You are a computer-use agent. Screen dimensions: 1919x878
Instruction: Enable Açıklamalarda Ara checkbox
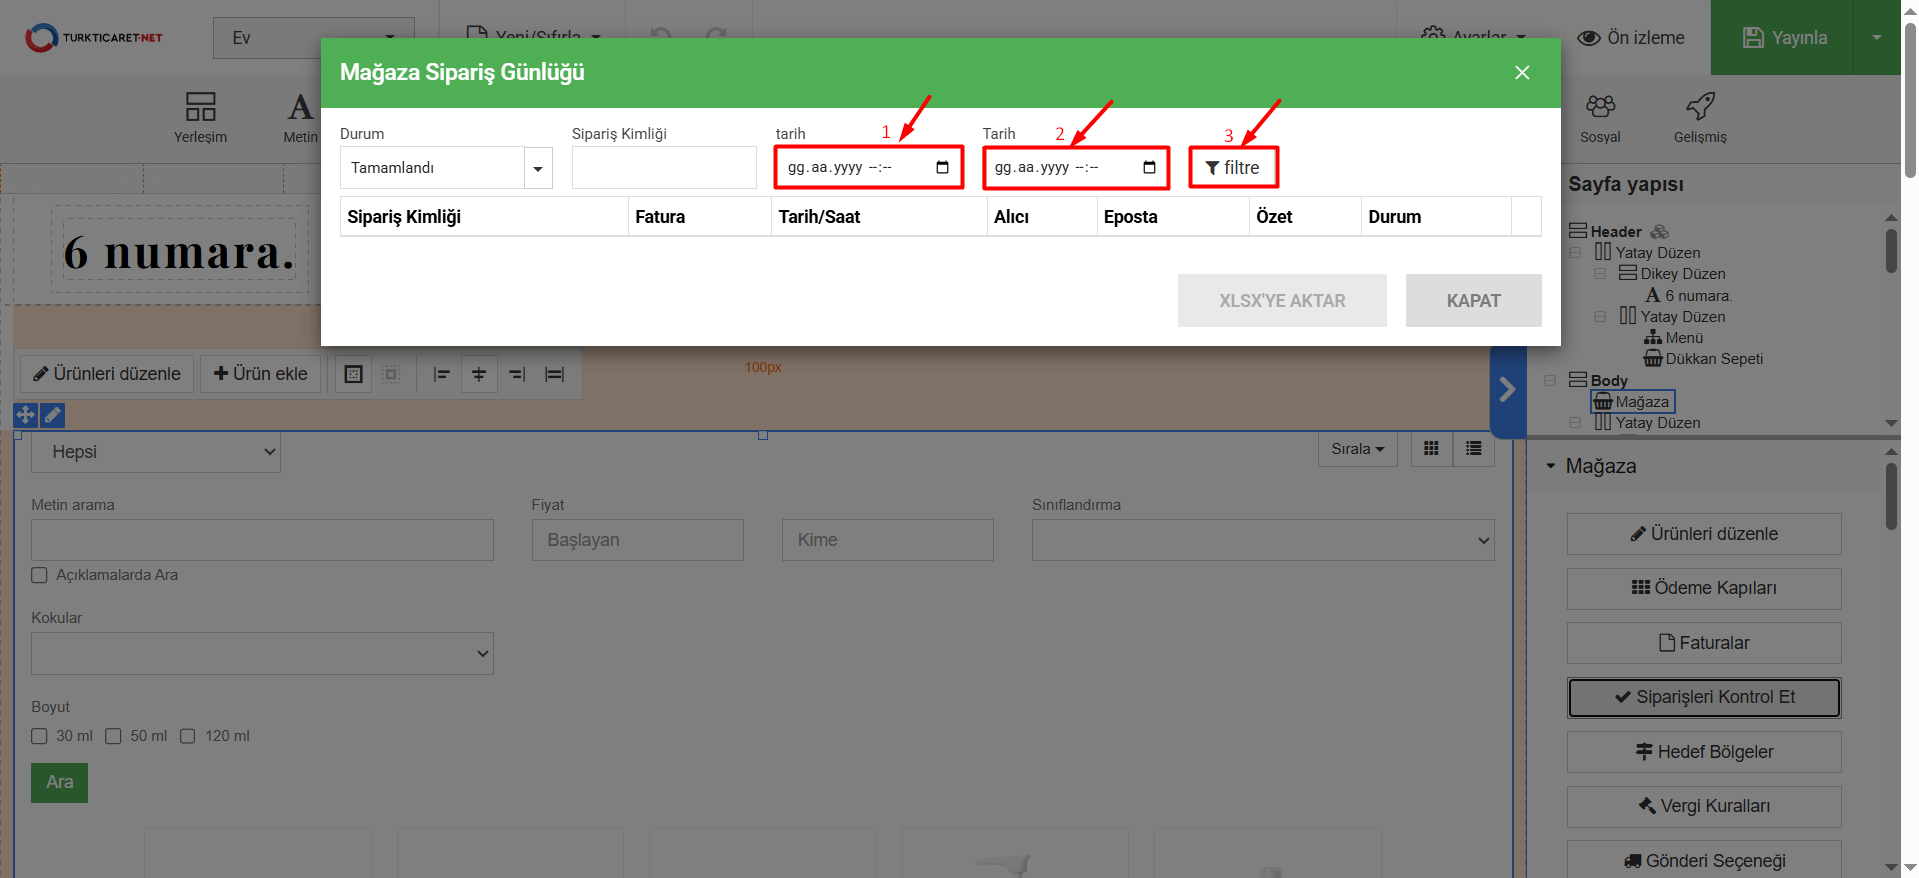coord(40,575)
